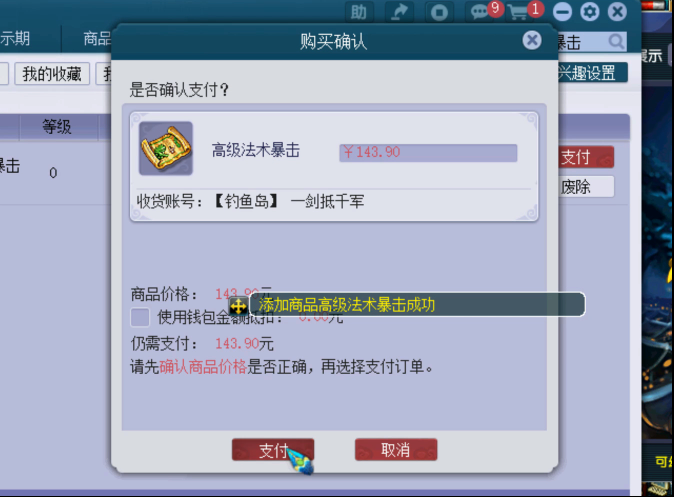Image resolution: width=674 pixels, height=497 pixels.
Task: Confirm payment with the 支付 button in dialog
Action: 273,450
